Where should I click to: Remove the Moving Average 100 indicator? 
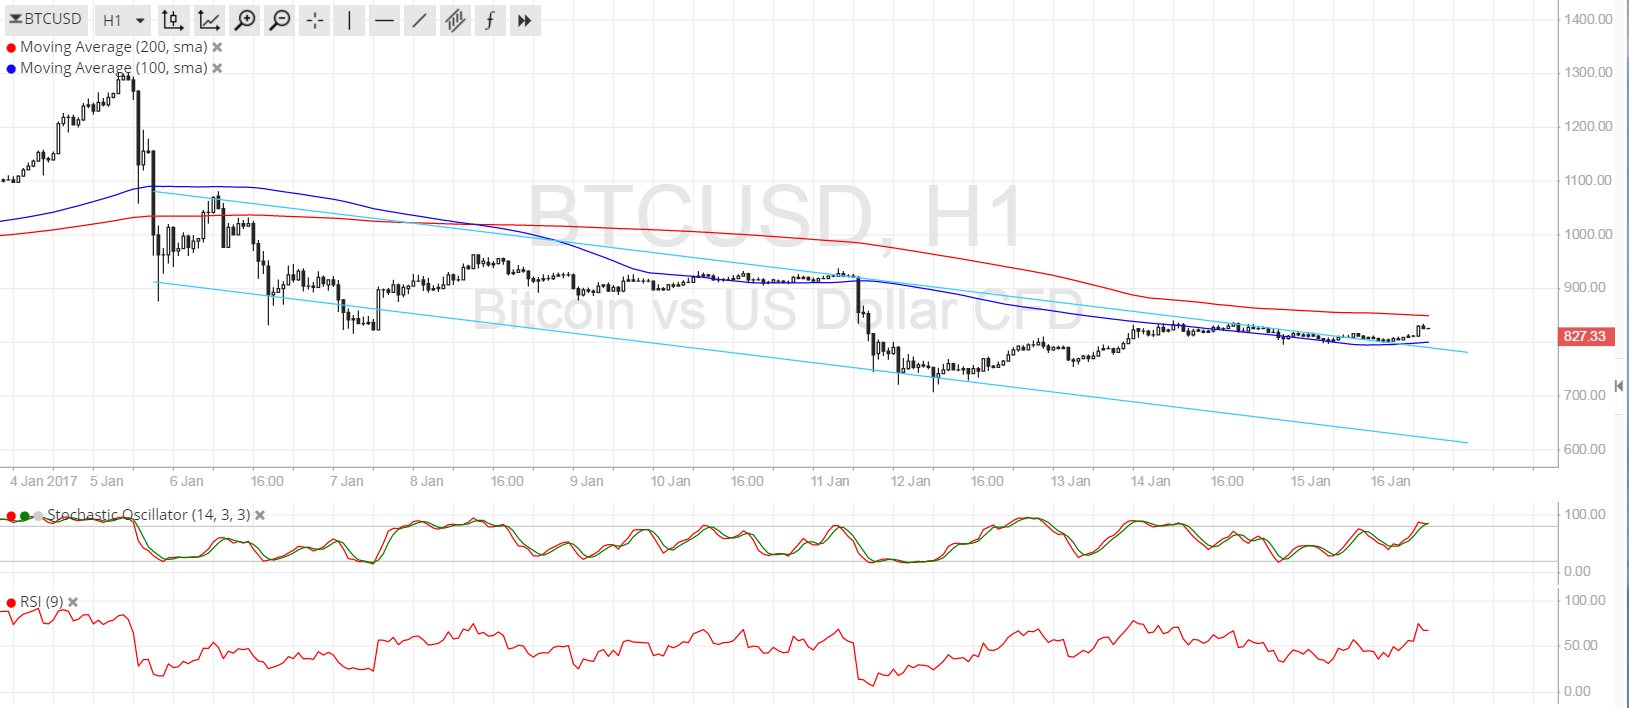coord(217,68)
